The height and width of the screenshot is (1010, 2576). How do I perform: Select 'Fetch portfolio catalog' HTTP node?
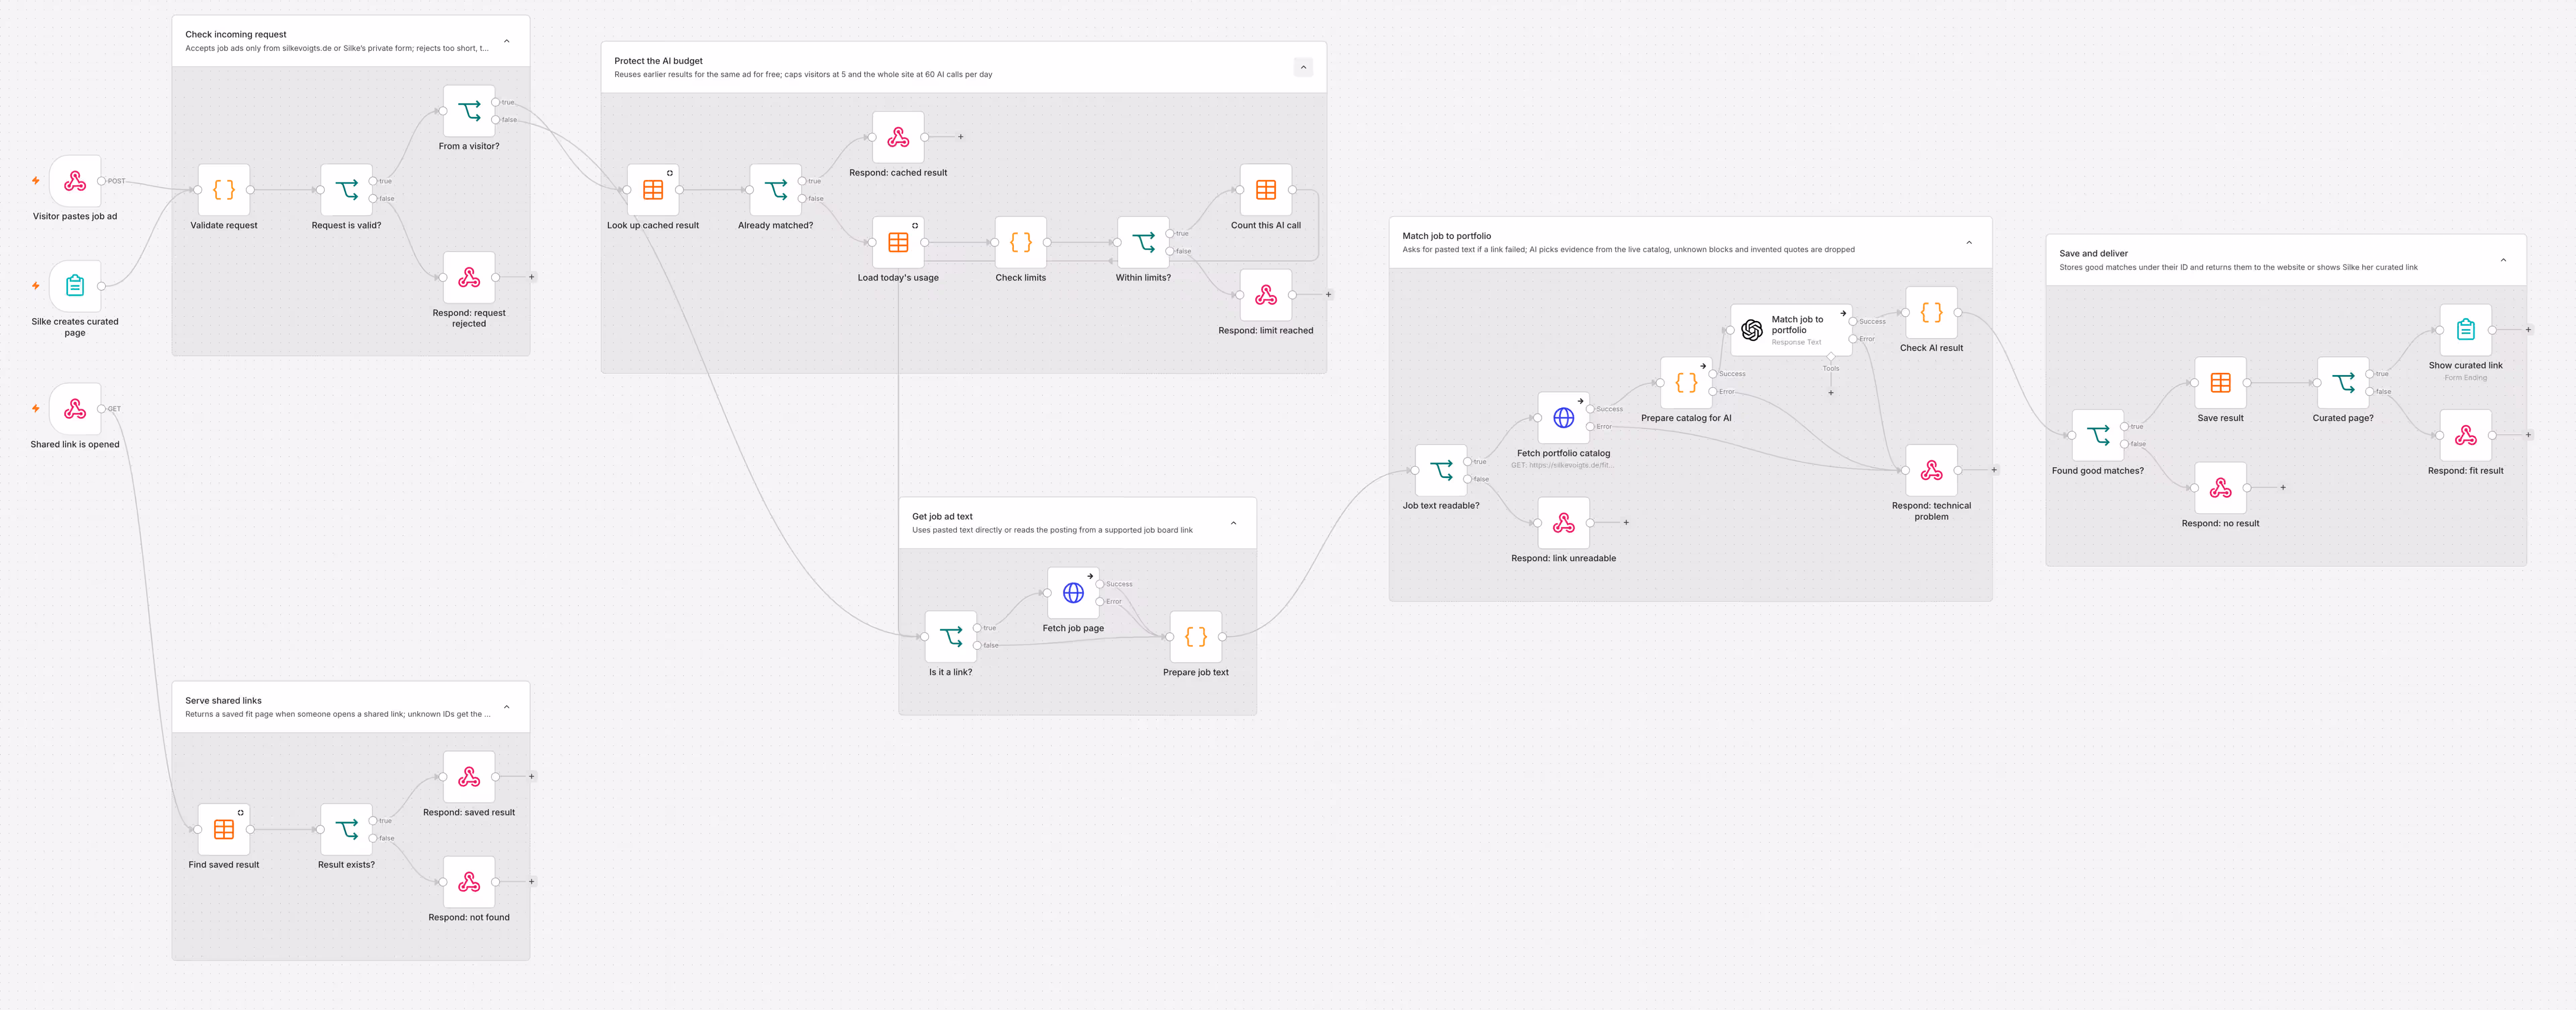[1564, 418]
